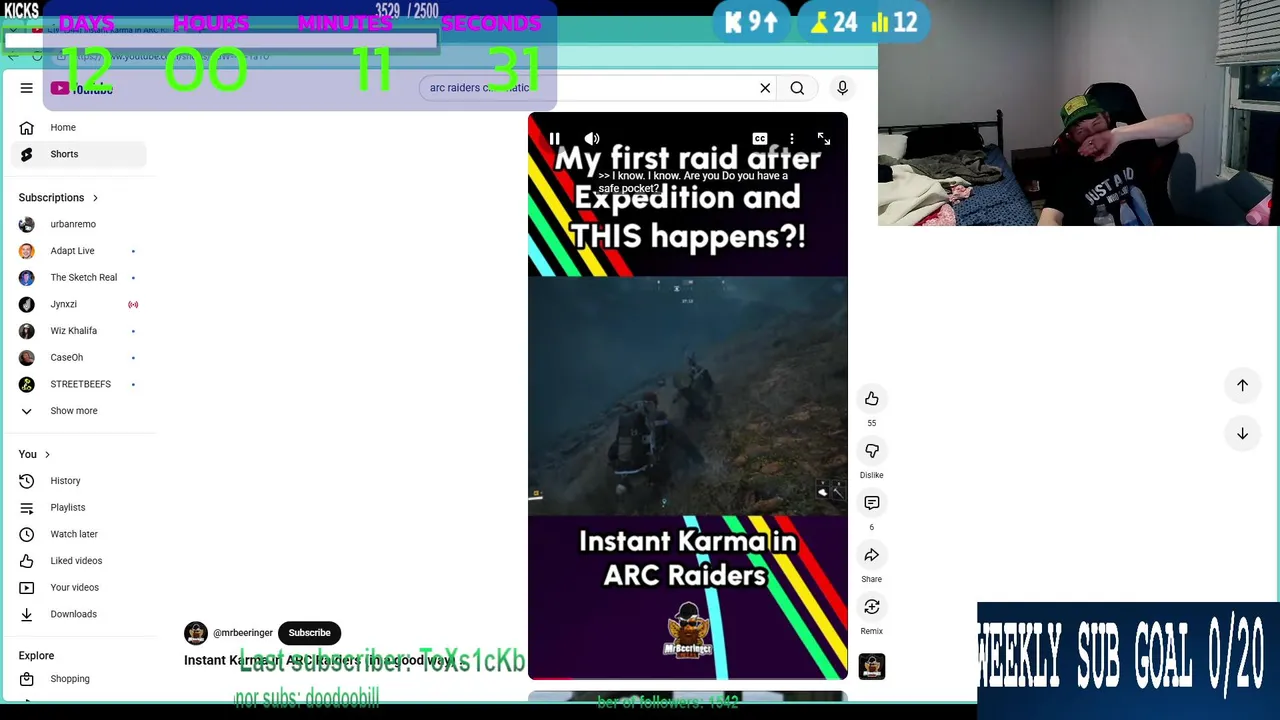Like this Short
The width and height of the screenshot is (1280, 720).
coord(872,399)
